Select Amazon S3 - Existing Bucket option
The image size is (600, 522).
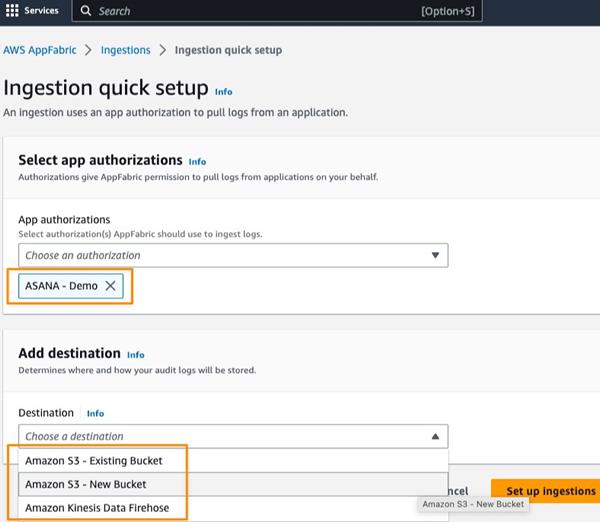93,461
